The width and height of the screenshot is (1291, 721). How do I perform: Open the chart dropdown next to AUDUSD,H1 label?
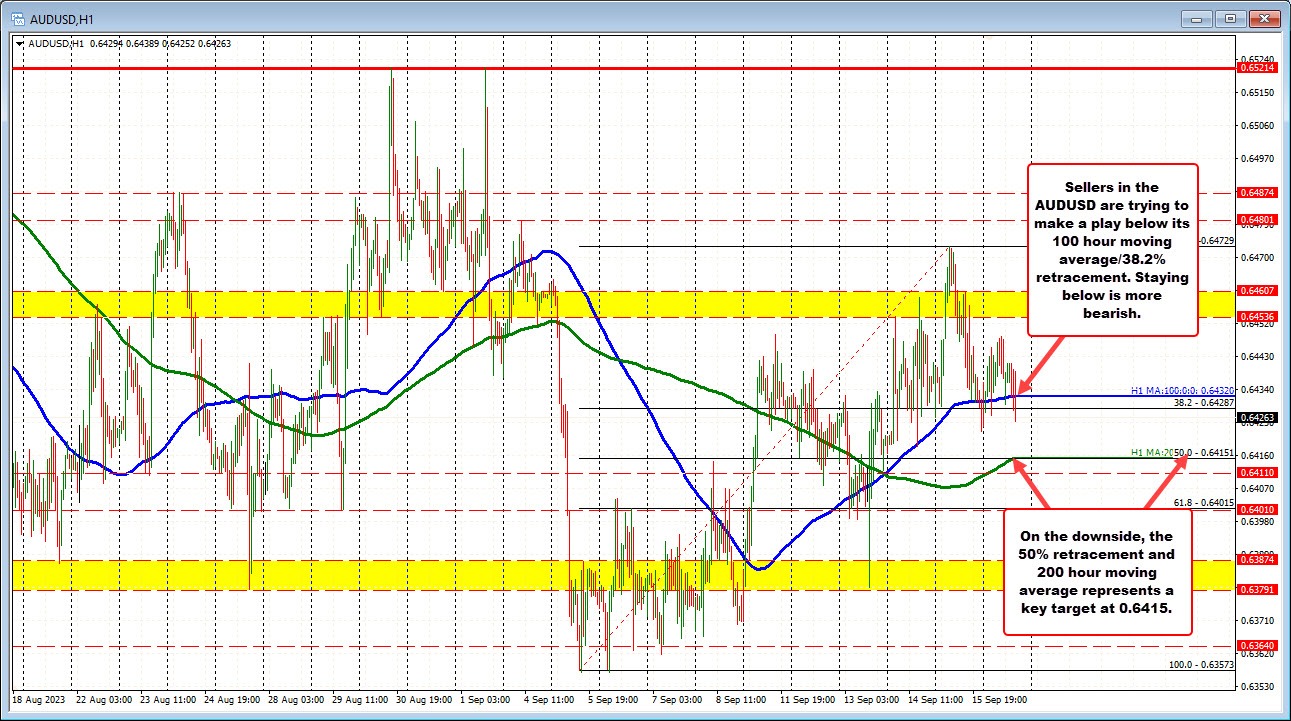click(19, 44)
